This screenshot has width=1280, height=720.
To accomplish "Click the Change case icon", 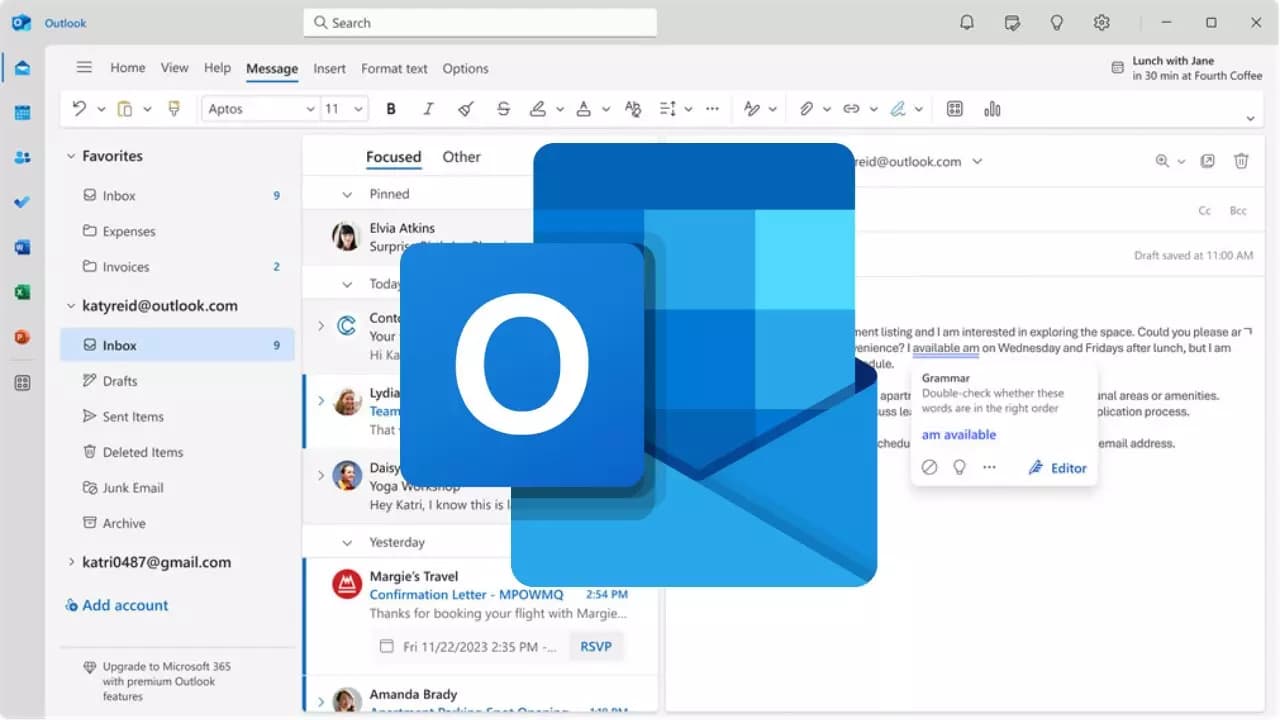I will pyautogui.click(x=633, y=109).
